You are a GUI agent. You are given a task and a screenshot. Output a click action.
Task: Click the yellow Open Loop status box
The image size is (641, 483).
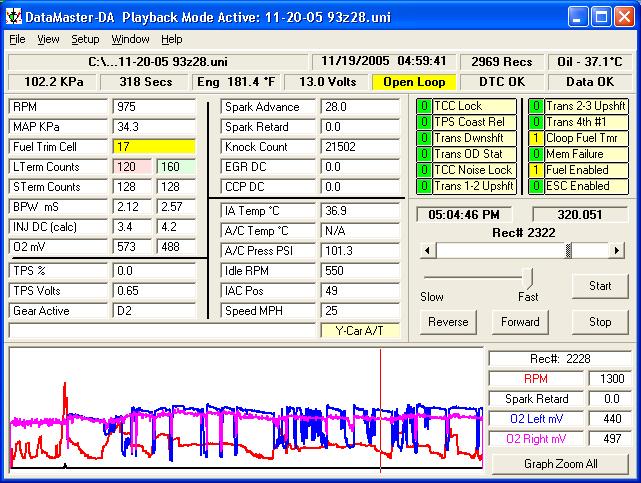point(413,82)
